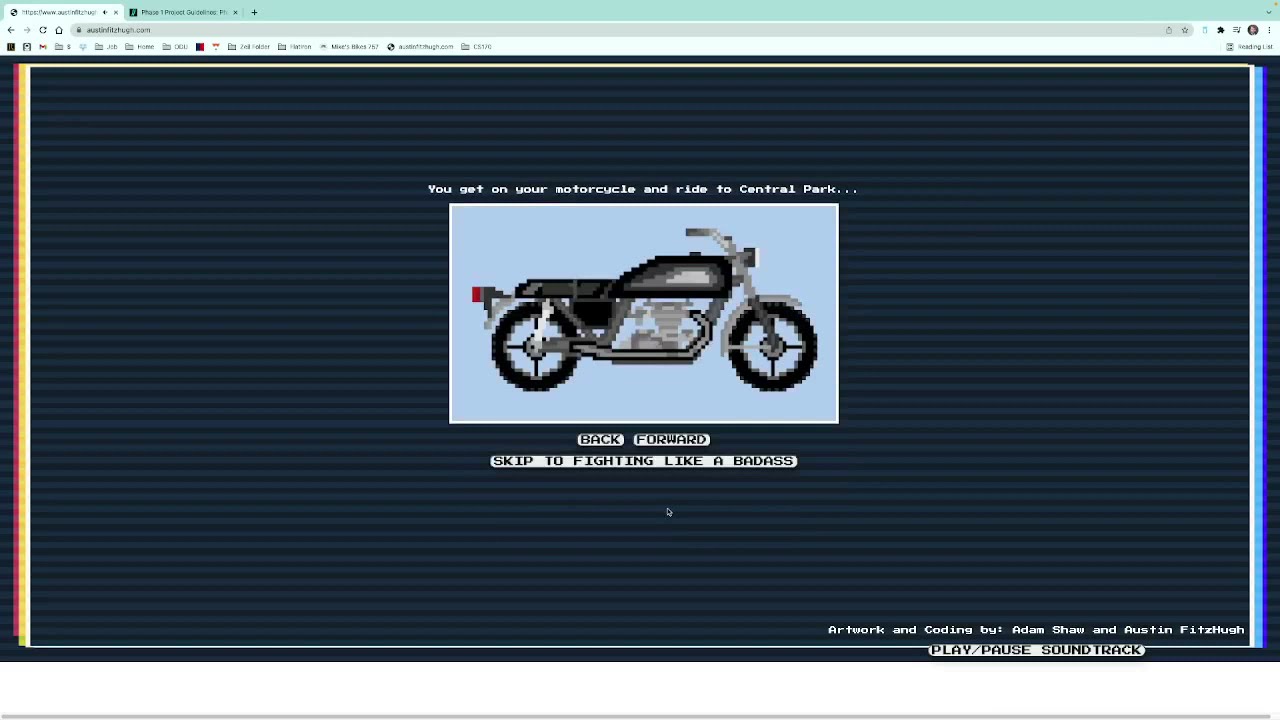This screenshot has width=1280, height=720.
Task: Click the browser forward arrow
Action: point(27,30)
